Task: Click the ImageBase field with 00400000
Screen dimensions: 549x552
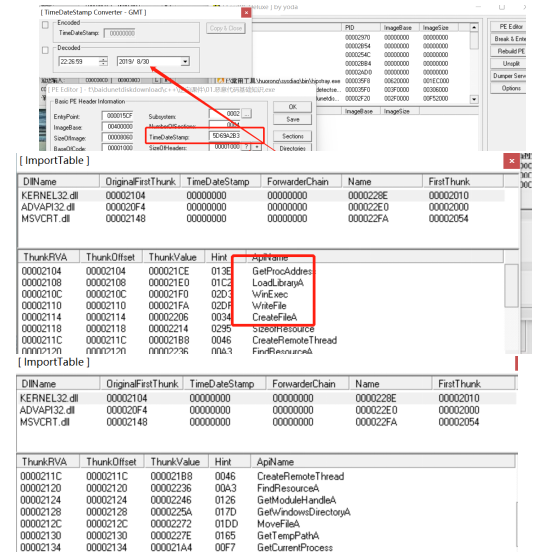Action: (x=118, y=126)
